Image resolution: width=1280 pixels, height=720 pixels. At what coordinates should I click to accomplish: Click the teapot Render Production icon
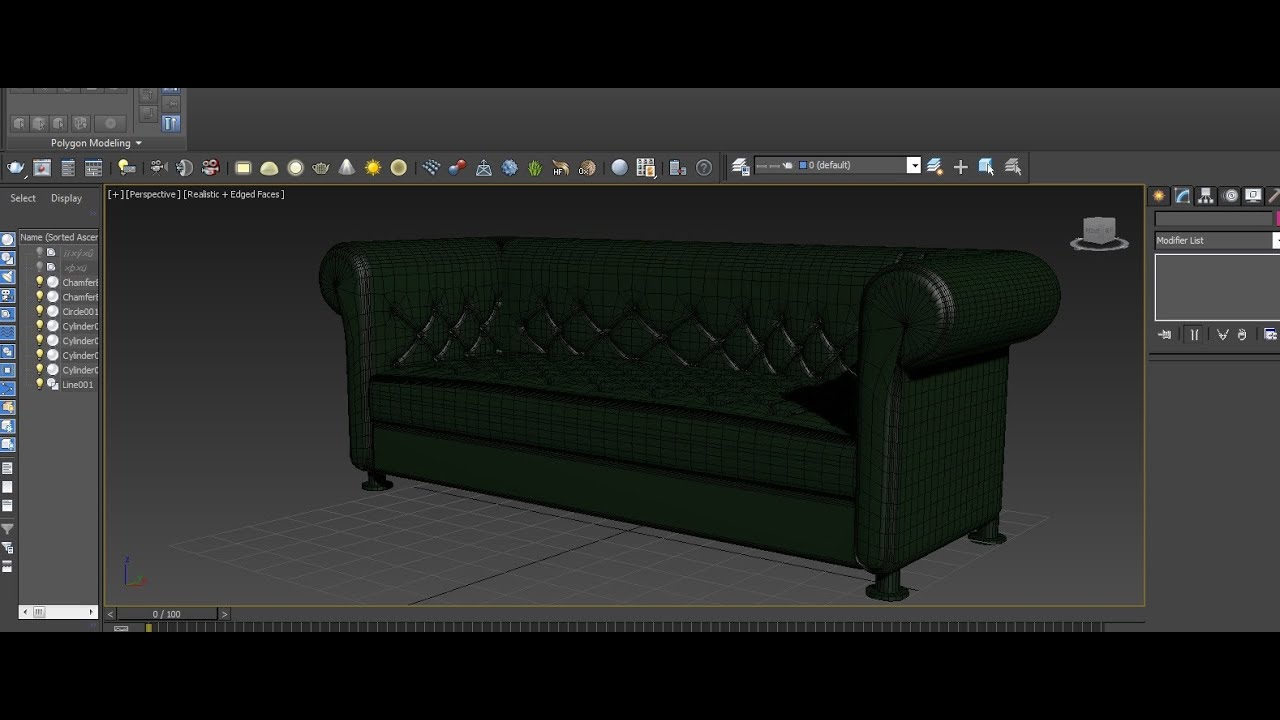coord(16,168)
